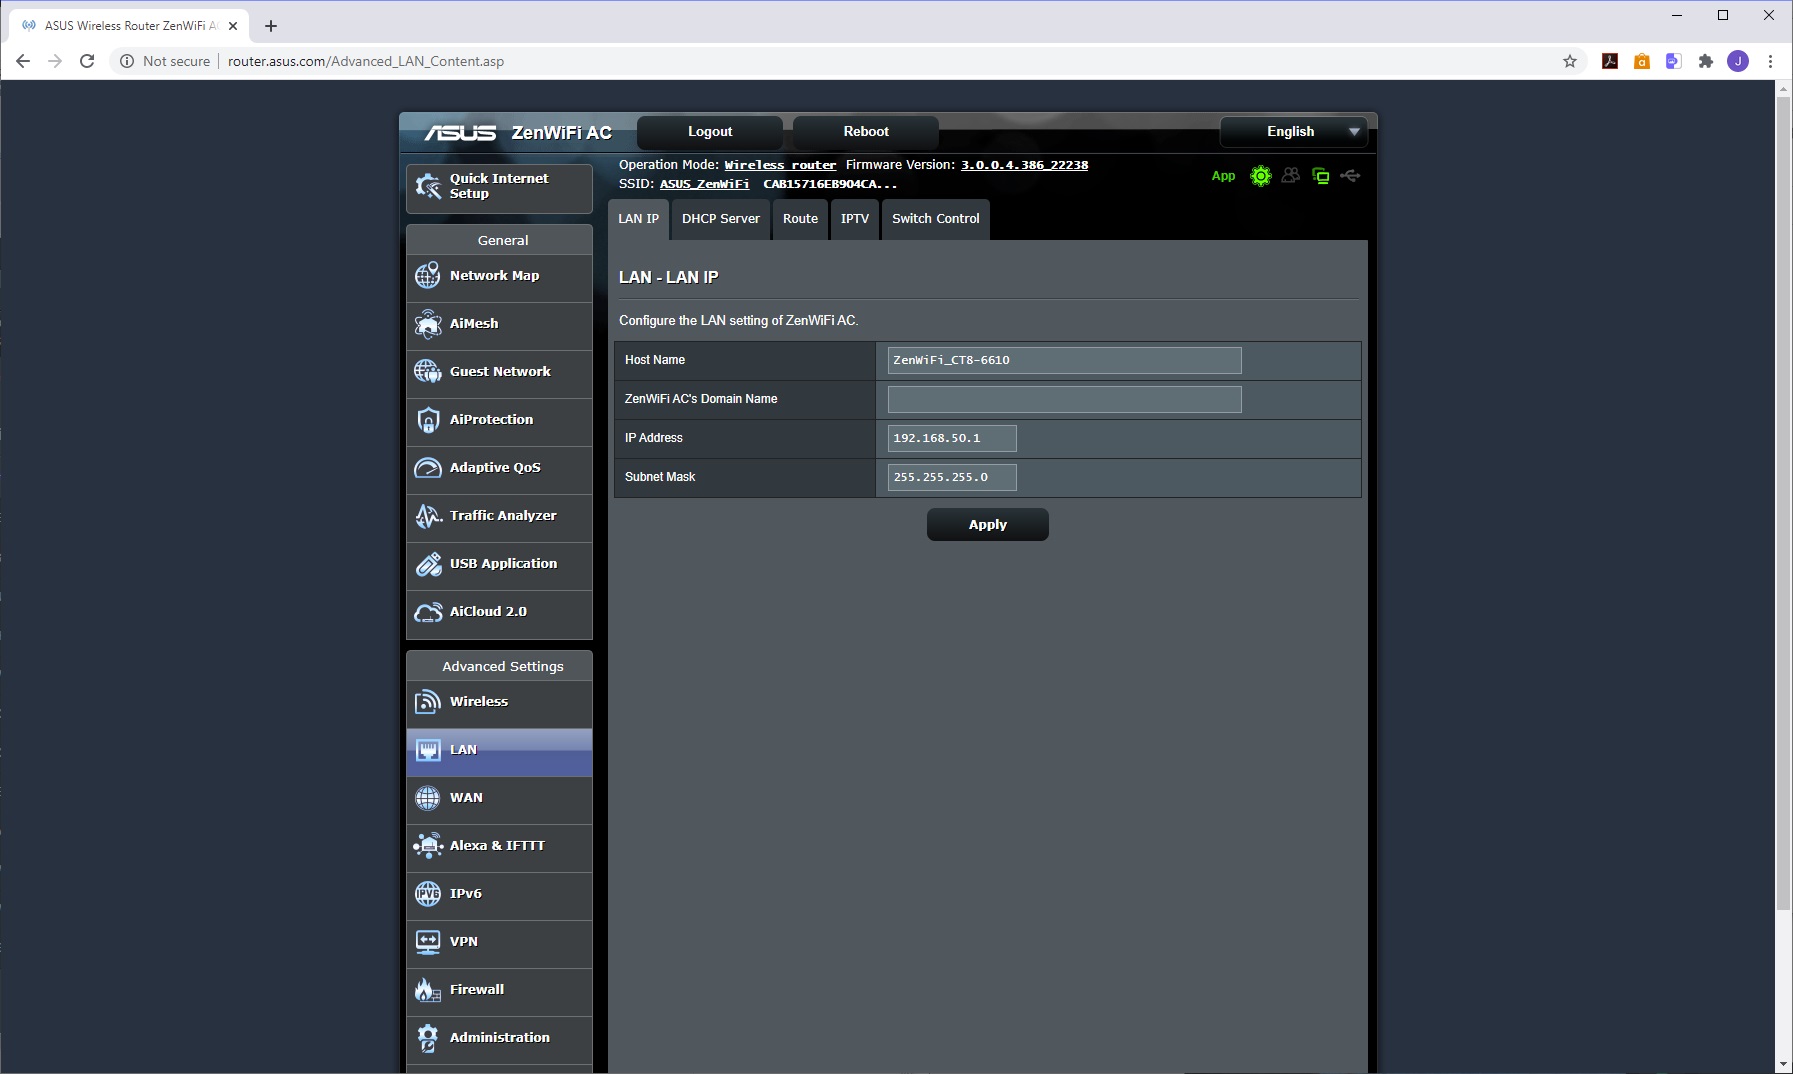Open Chrome three-dot menu
Screen dimensions: 1793x1074
[1770, 61]
